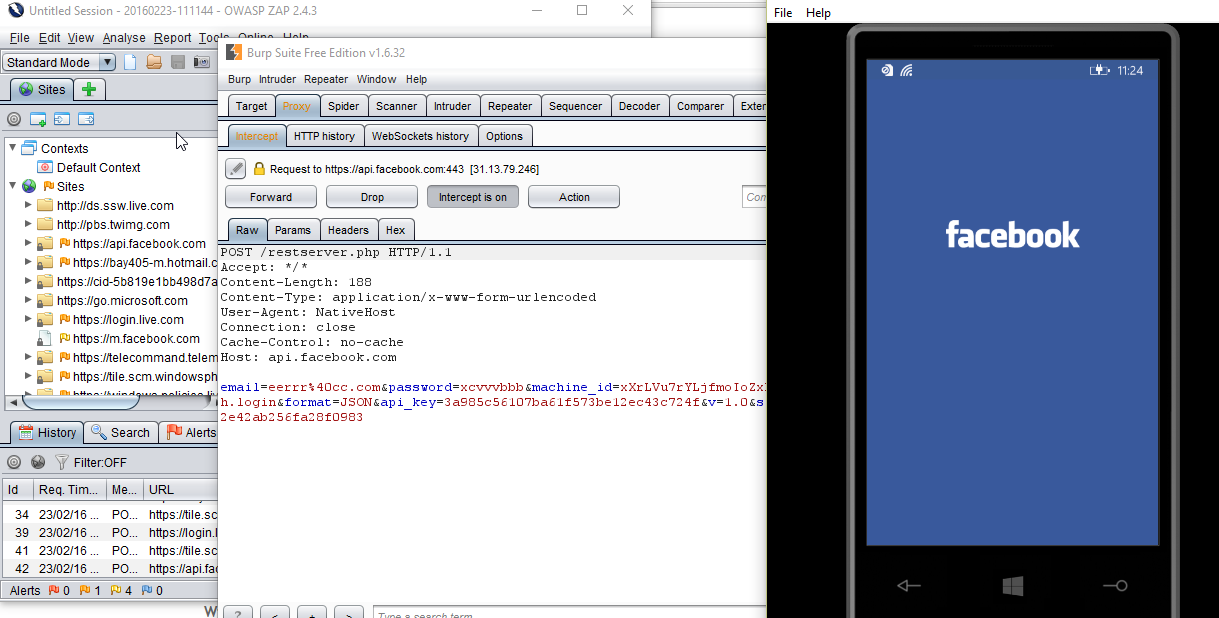Click ZAP new session page icon
The height and width of the screenshot is (618, 1219).
tap(130, 62)
